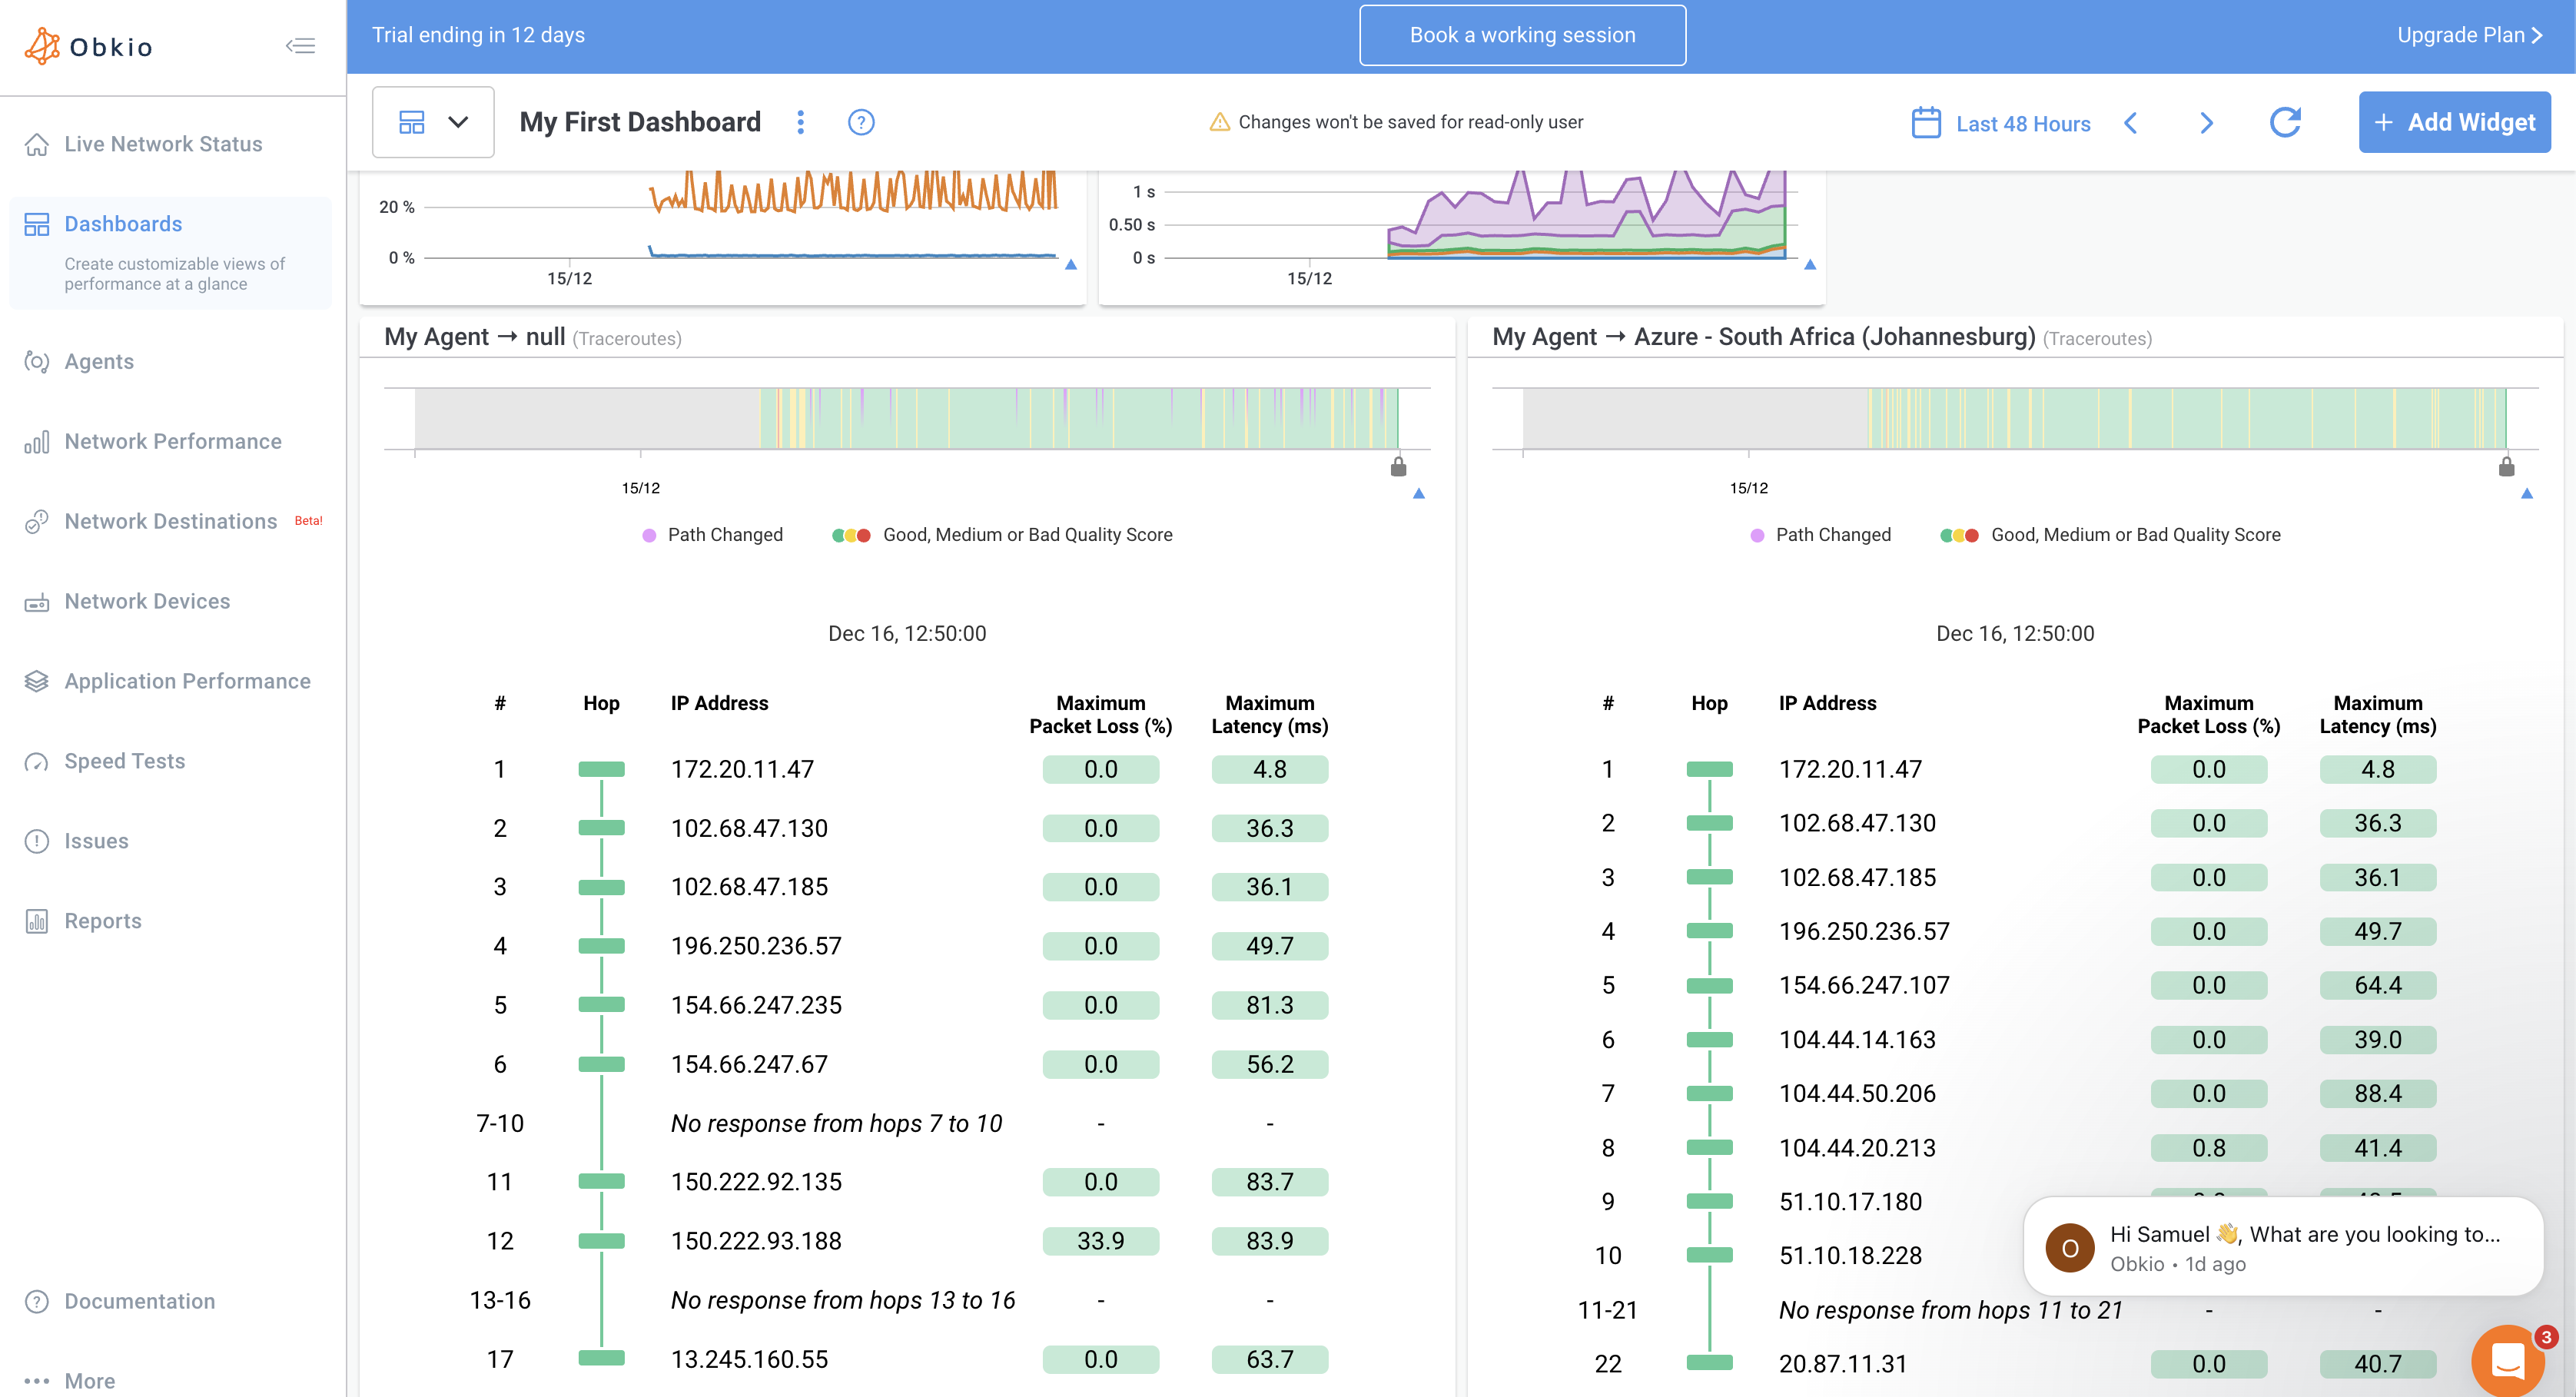The height and width of the screenshot is (1397, 2576).
Task: Navigate forward in the dashboard time range
Action: (x=2207, y=123)
